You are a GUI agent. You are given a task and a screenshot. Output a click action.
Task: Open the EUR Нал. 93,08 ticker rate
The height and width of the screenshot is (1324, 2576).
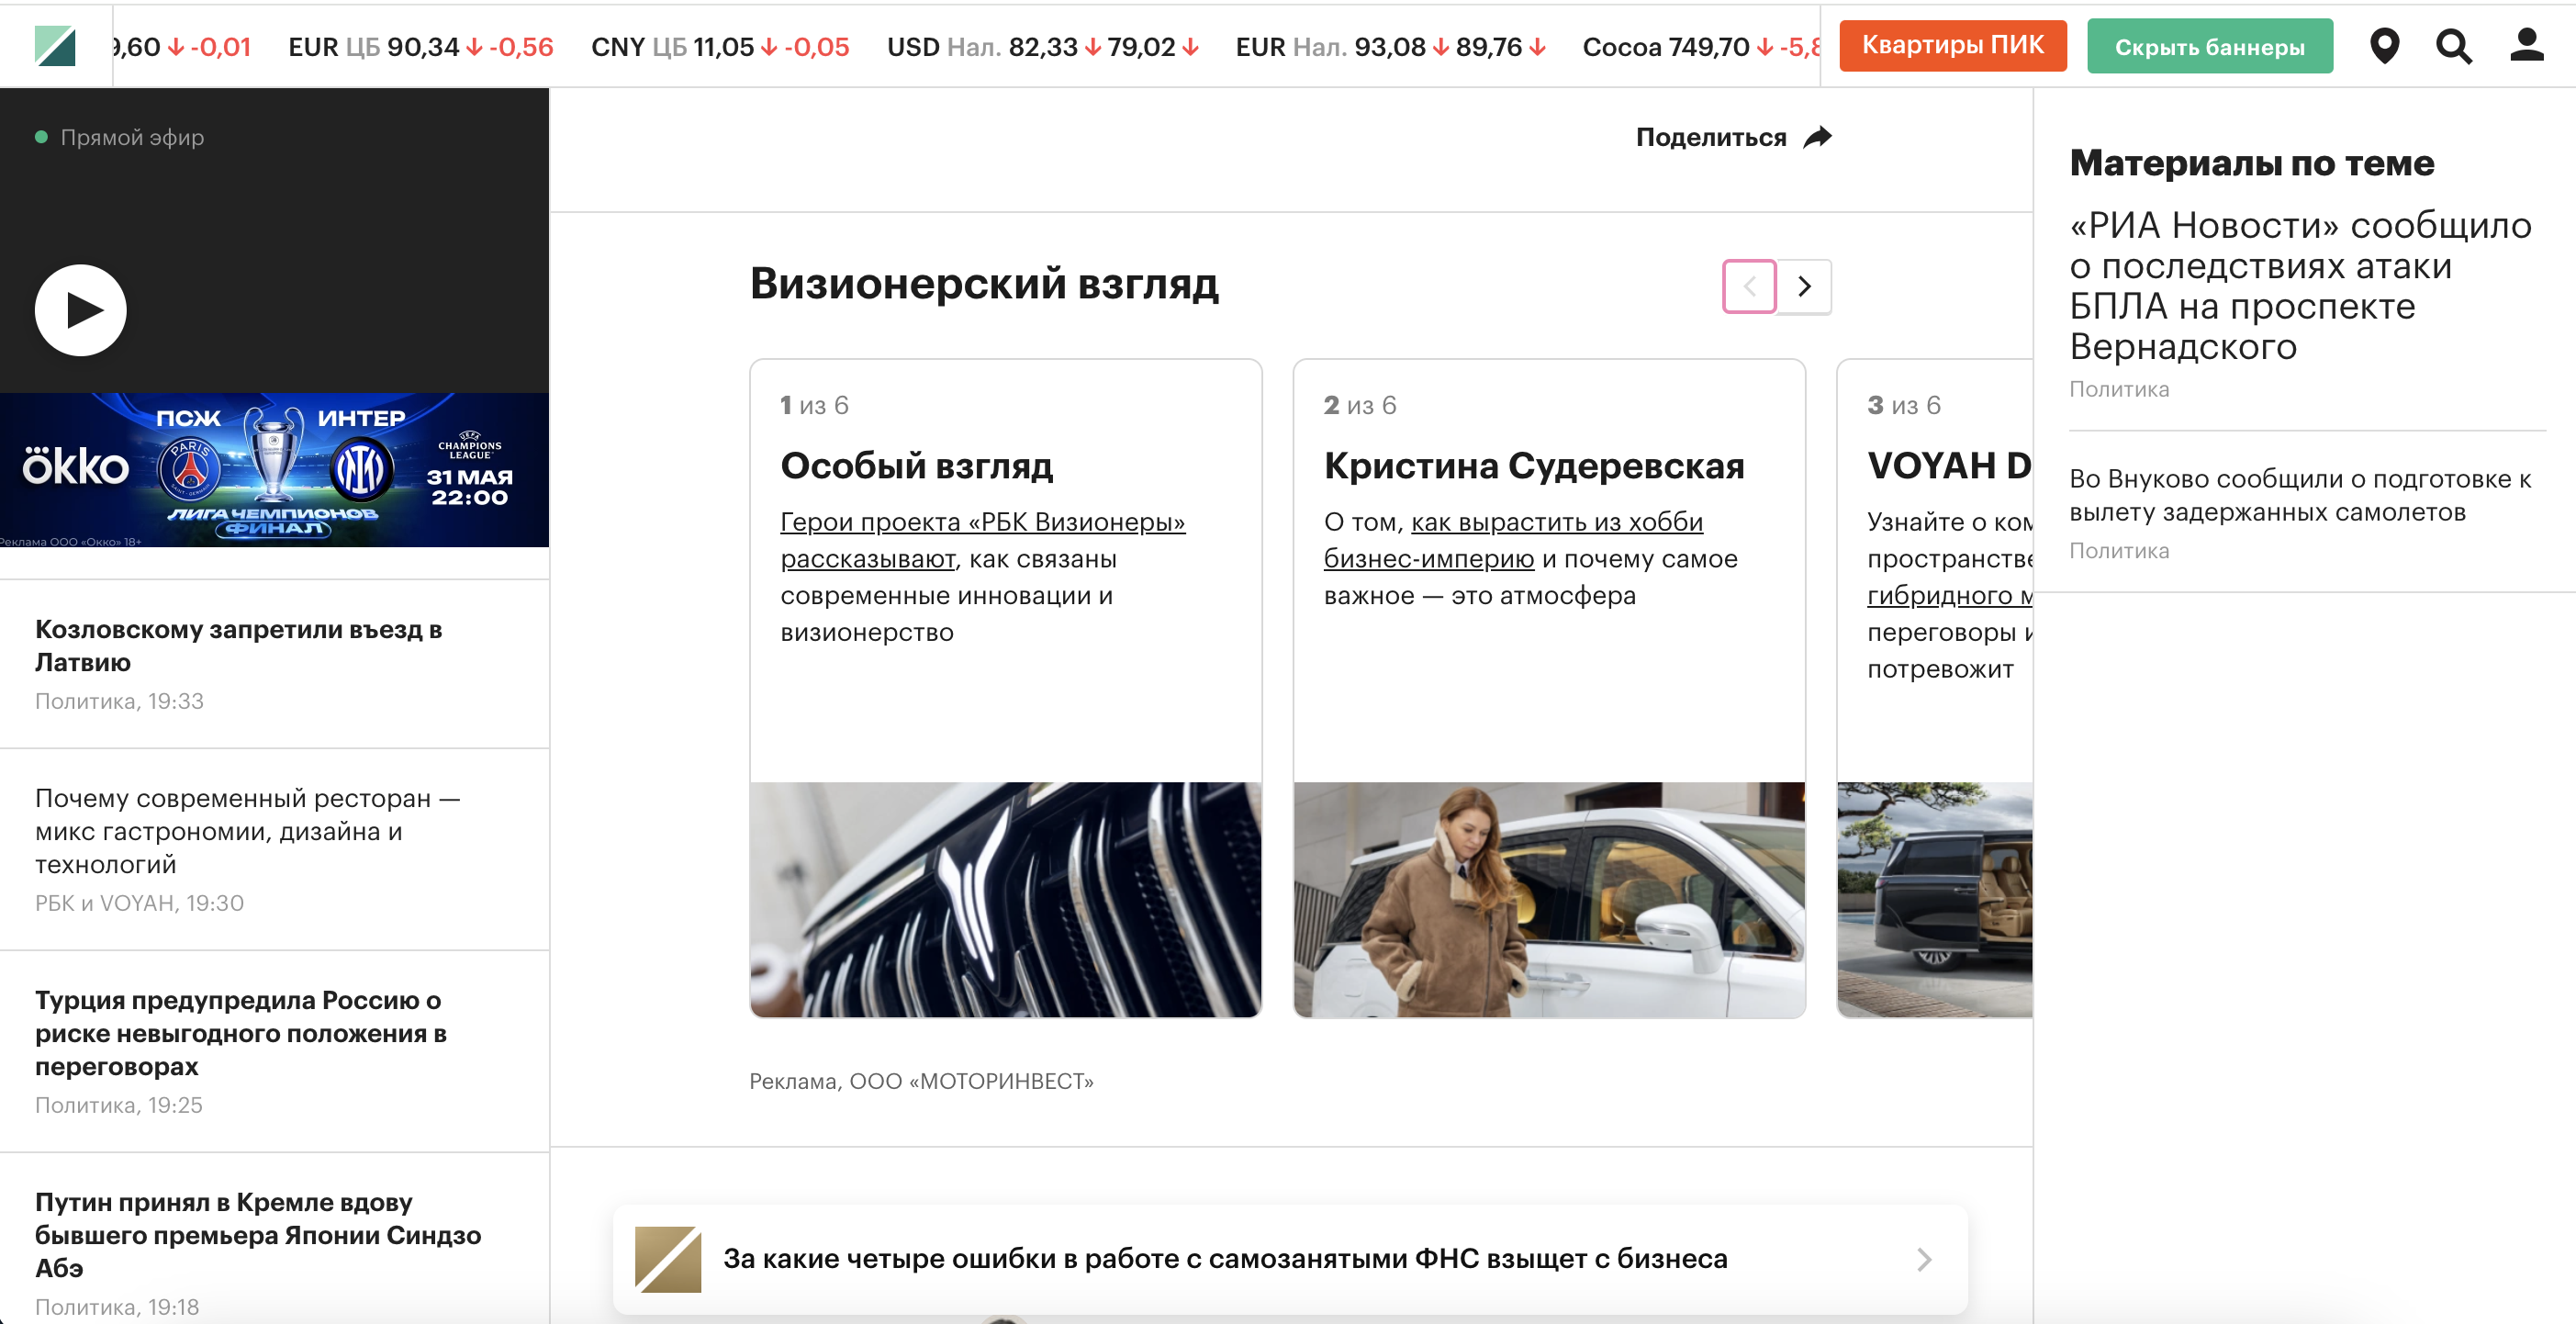[x=1391, y=47]
